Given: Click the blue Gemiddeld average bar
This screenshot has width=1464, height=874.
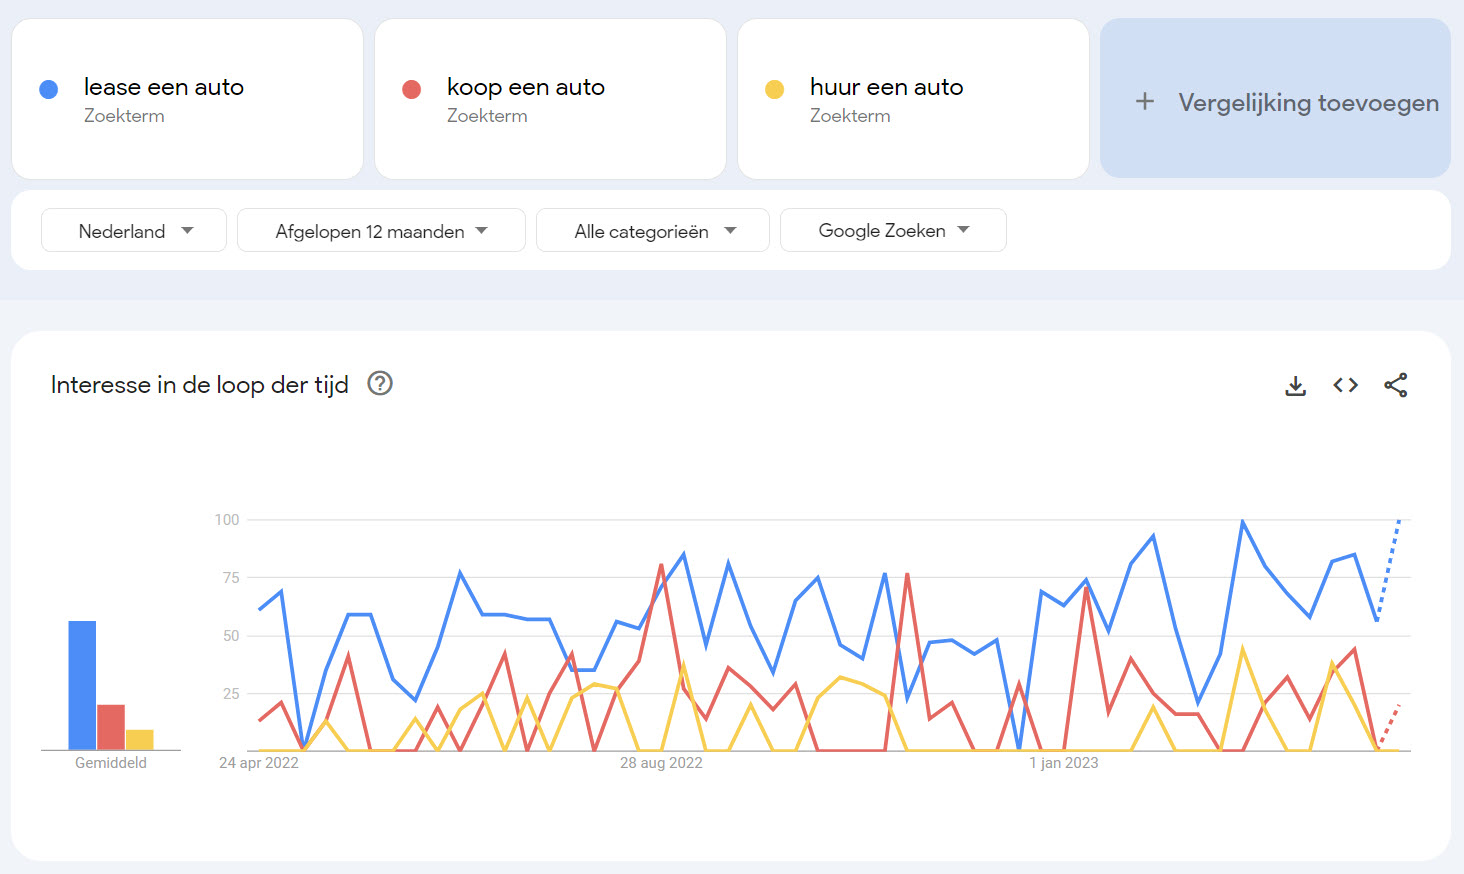Looking at the screenshot, I should point(82,685).
